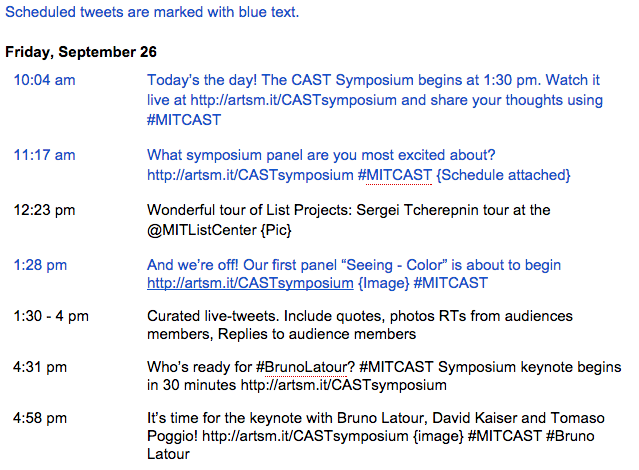The width and height of the screenshot is (639, 470).
Task: Click the "Curated live-tweets" description text
Action: coord(360,325)
